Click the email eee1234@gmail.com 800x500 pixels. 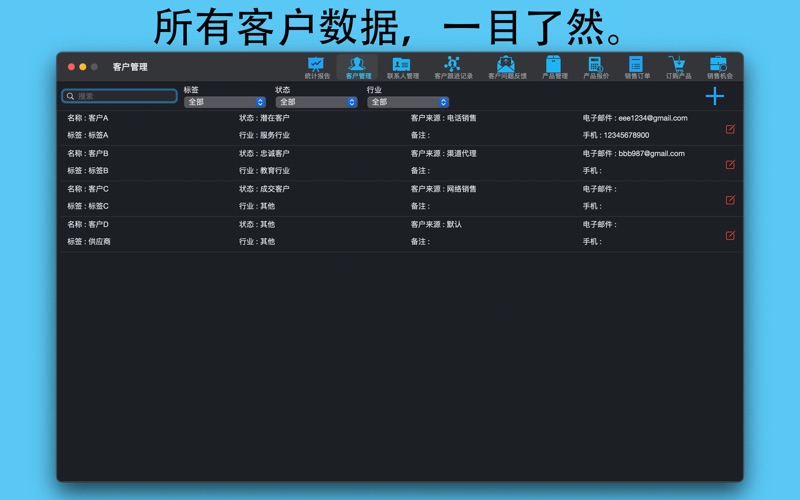click(x=653, y=118)
